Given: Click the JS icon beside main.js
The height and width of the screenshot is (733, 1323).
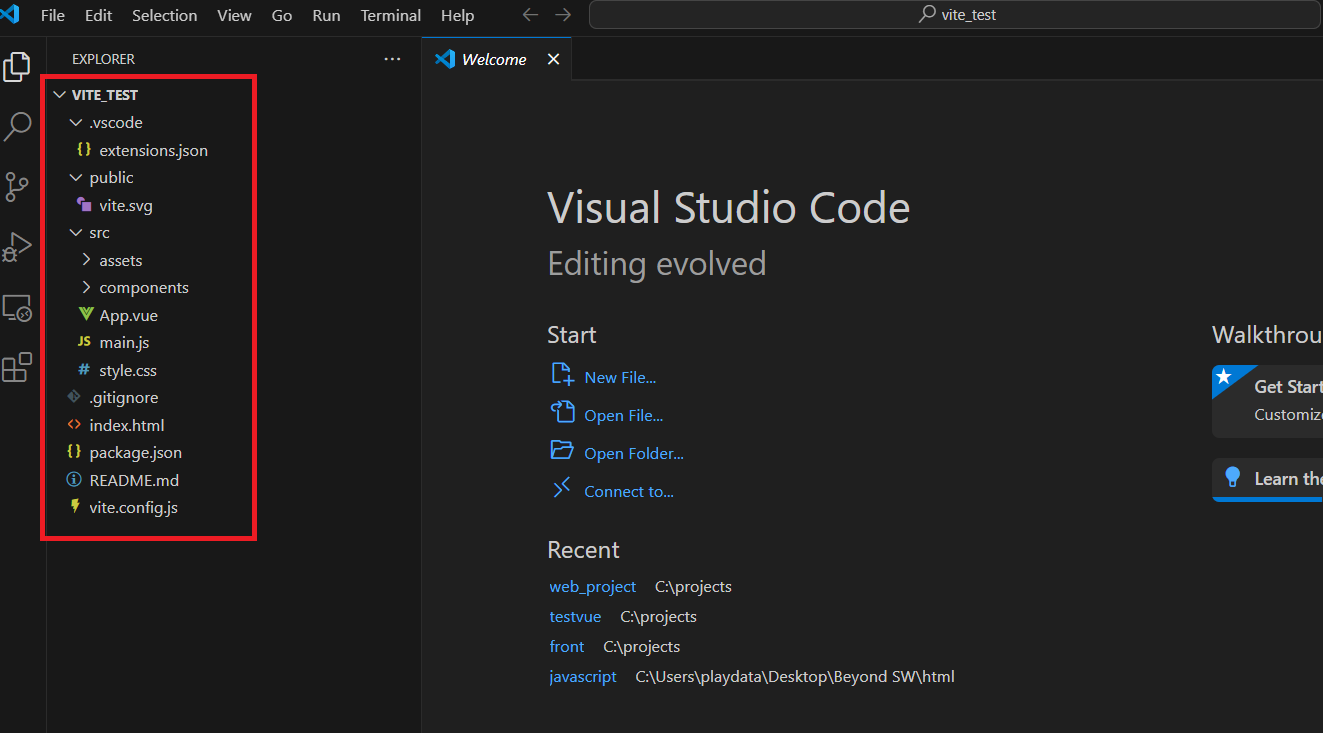Looking at the screenshot, I should (x=84, y=342).
